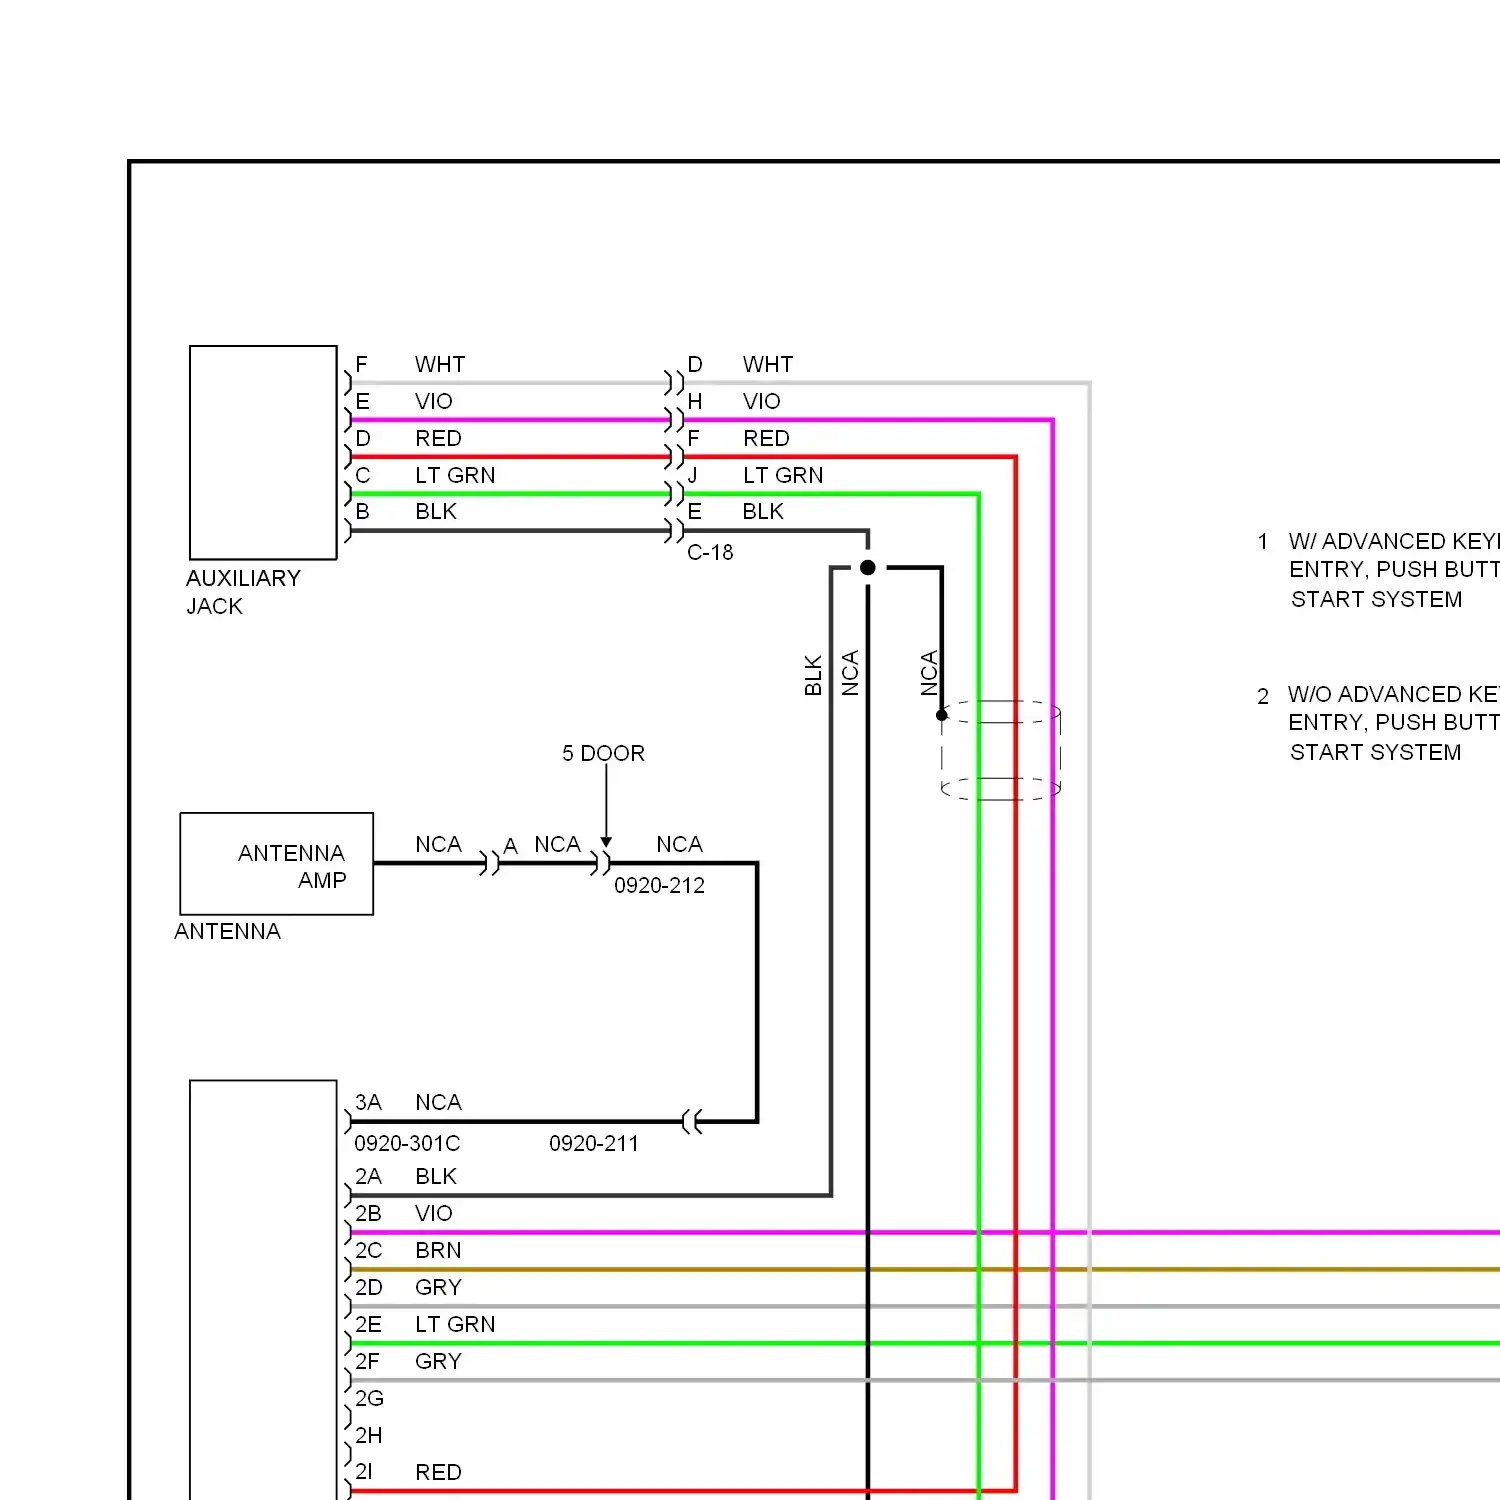The width and height of the screenshot is (1500, 1500).
Task: Click "BLK" beside pin 2A
Action: tap(436, 1176)
